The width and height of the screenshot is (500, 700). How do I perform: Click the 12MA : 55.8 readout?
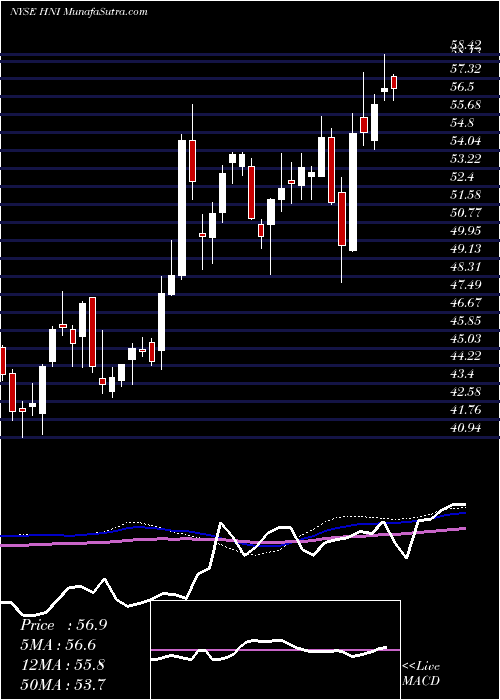coord(62,665)
